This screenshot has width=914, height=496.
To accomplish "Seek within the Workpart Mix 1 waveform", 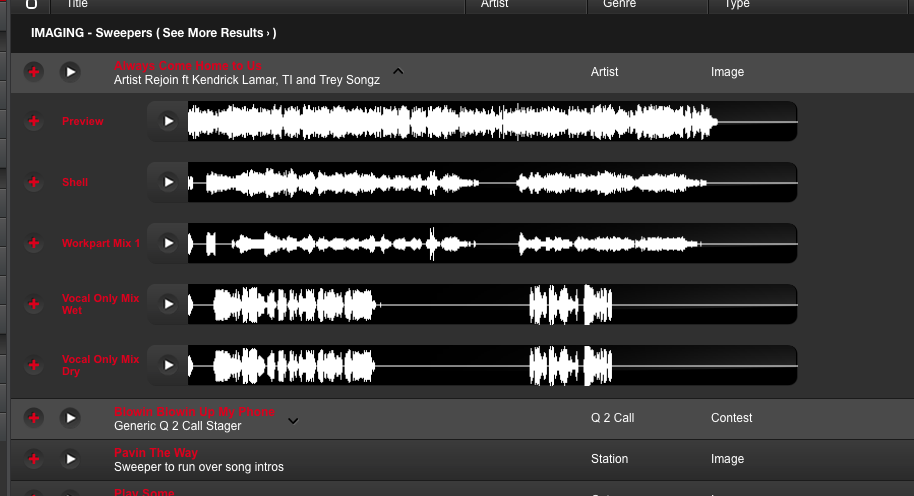I will (493, 243).
